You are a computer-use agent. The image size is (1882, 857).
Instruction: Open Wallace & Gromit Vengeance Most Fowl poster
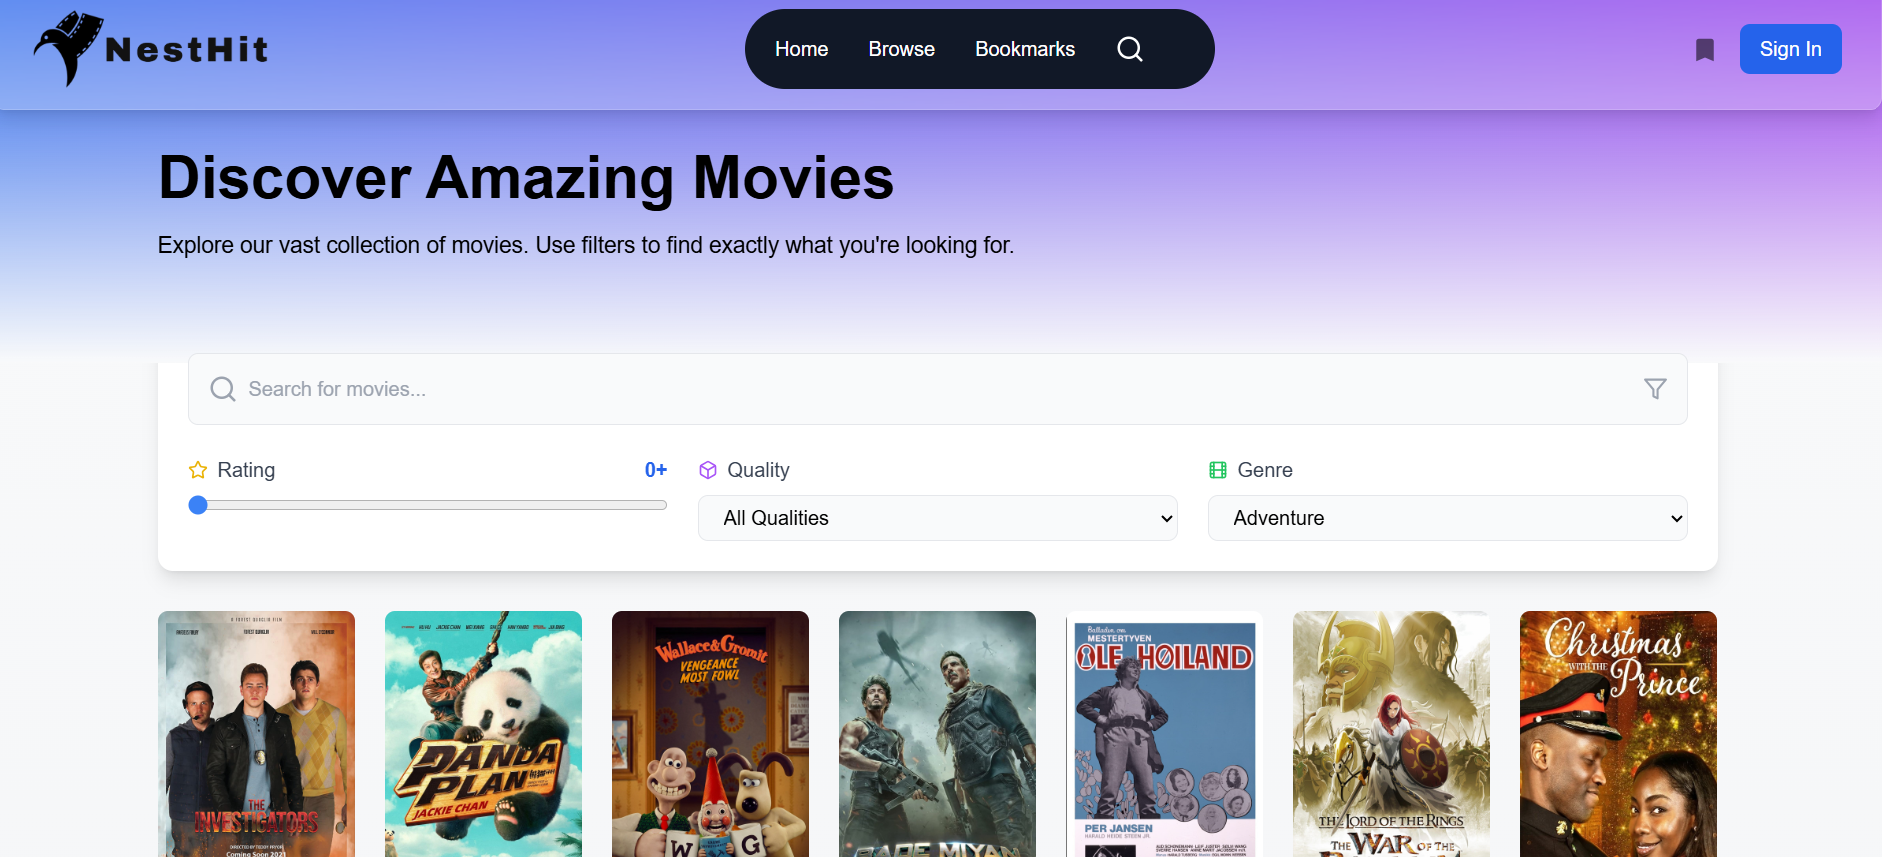(710, 734)
